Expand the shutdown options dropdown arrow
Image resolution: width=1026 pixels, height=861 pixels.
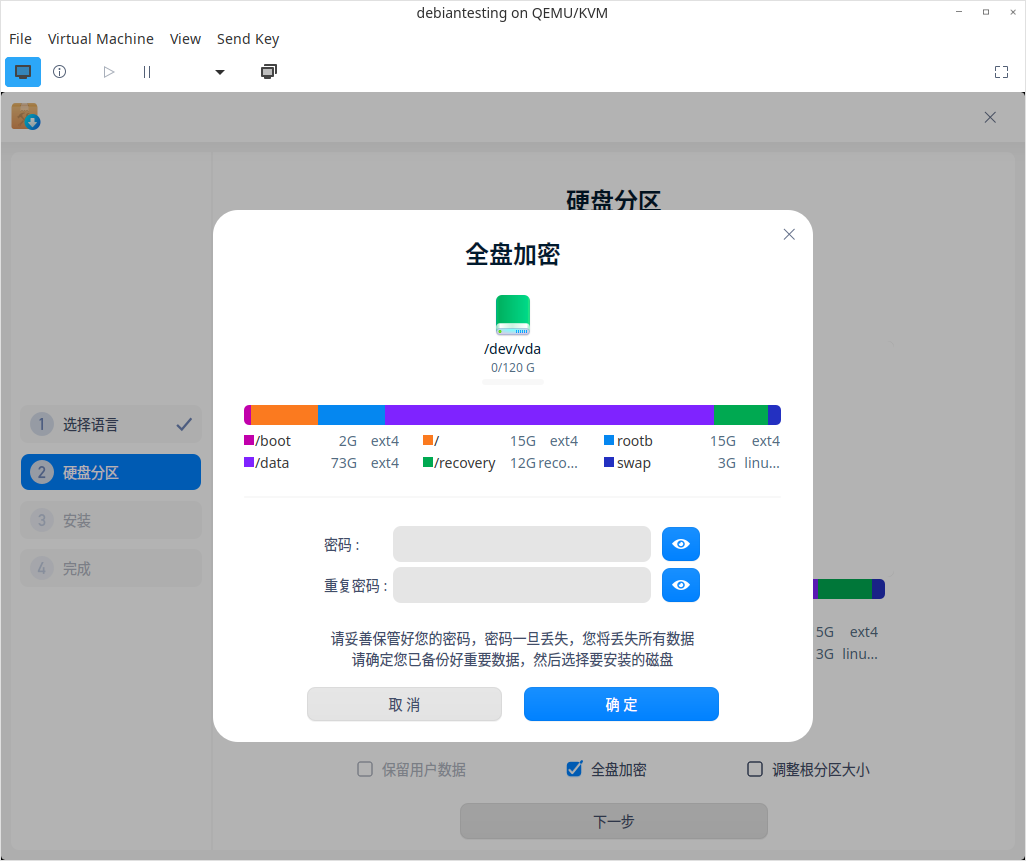(220, 72)
